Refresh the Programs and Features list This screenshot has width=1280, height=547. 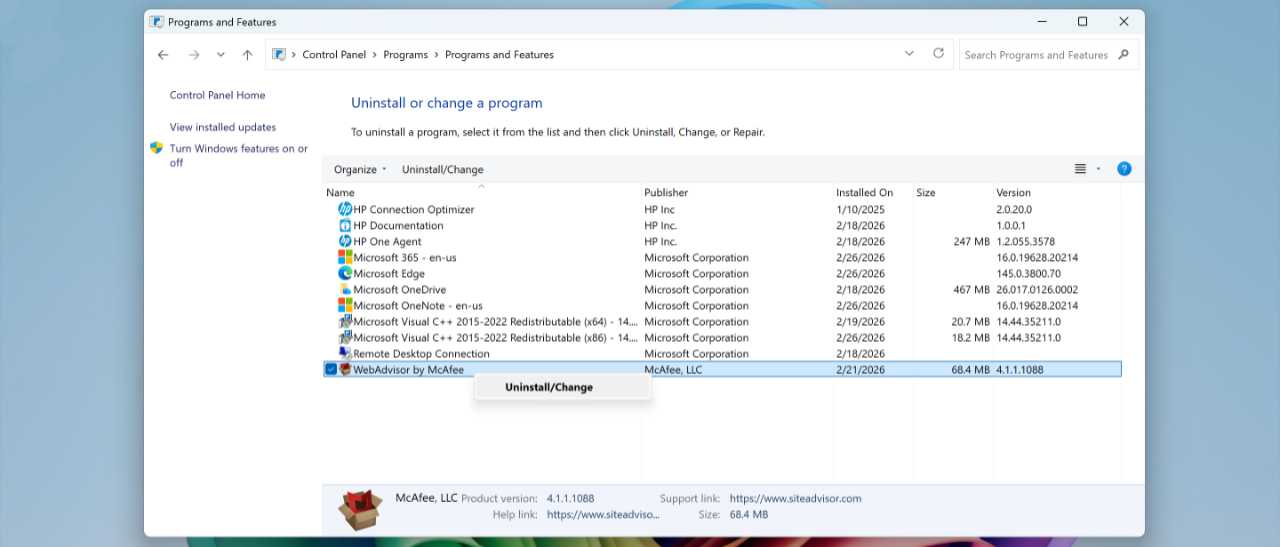pyautogui.click(x=938, y=54)
